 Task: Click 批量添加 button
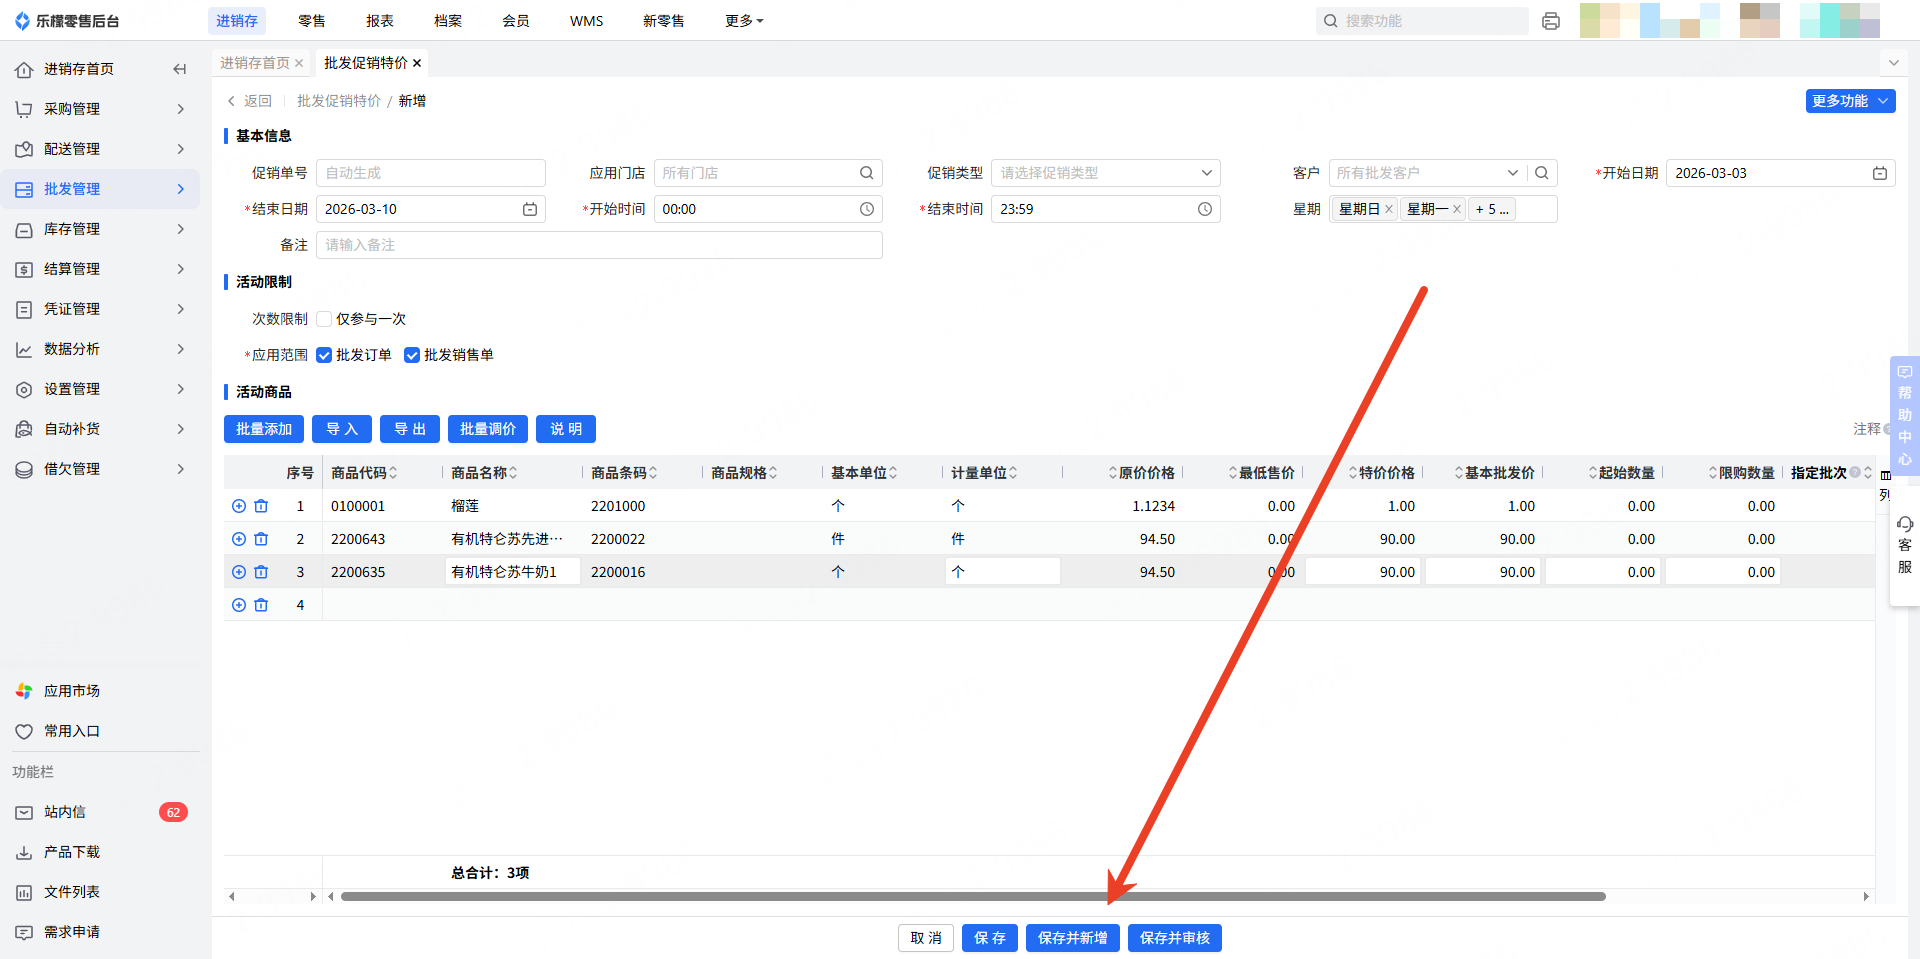[x=264, y=429]
